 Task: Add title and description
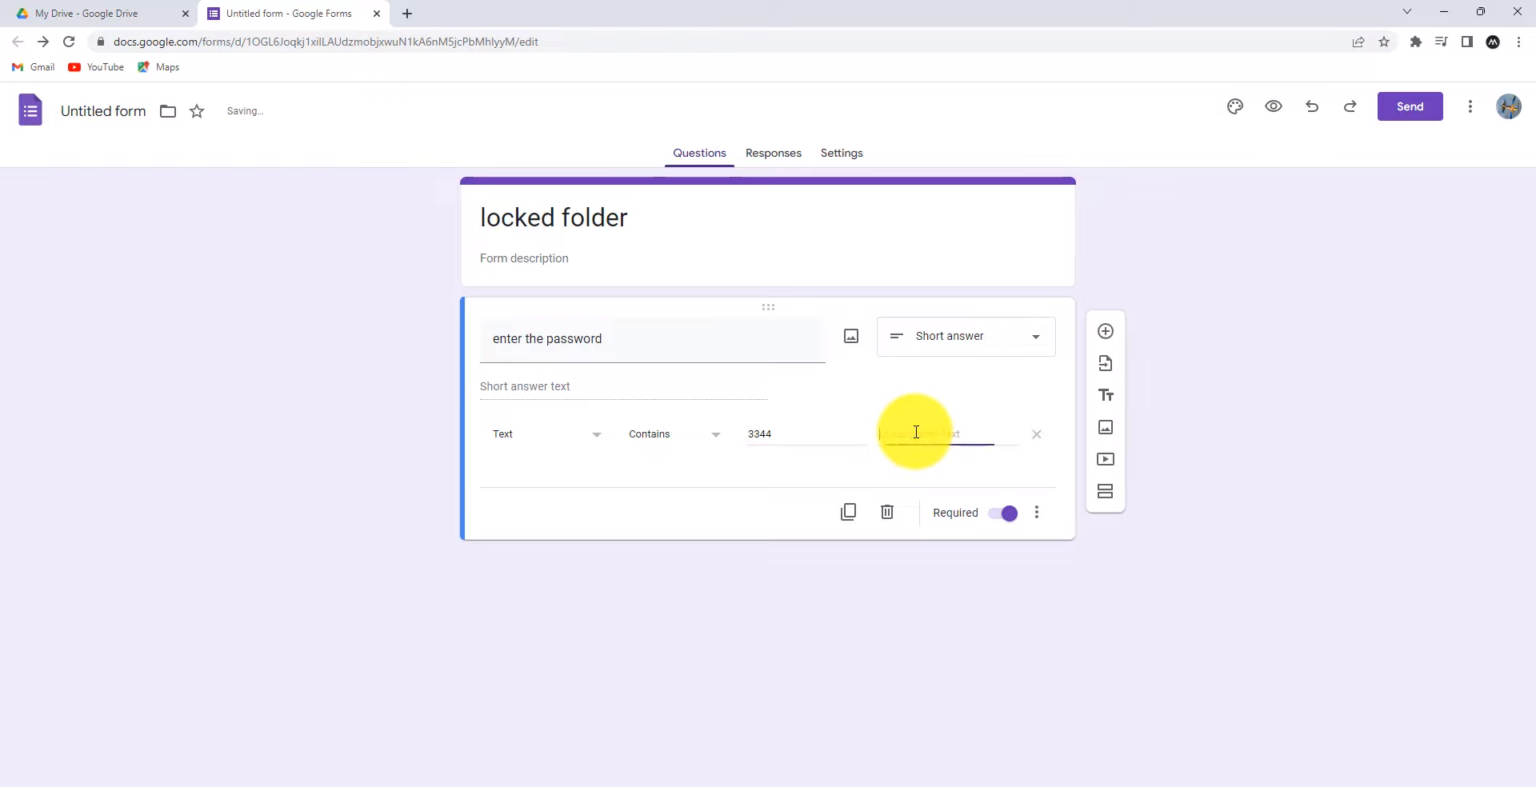coord(1105,395)
